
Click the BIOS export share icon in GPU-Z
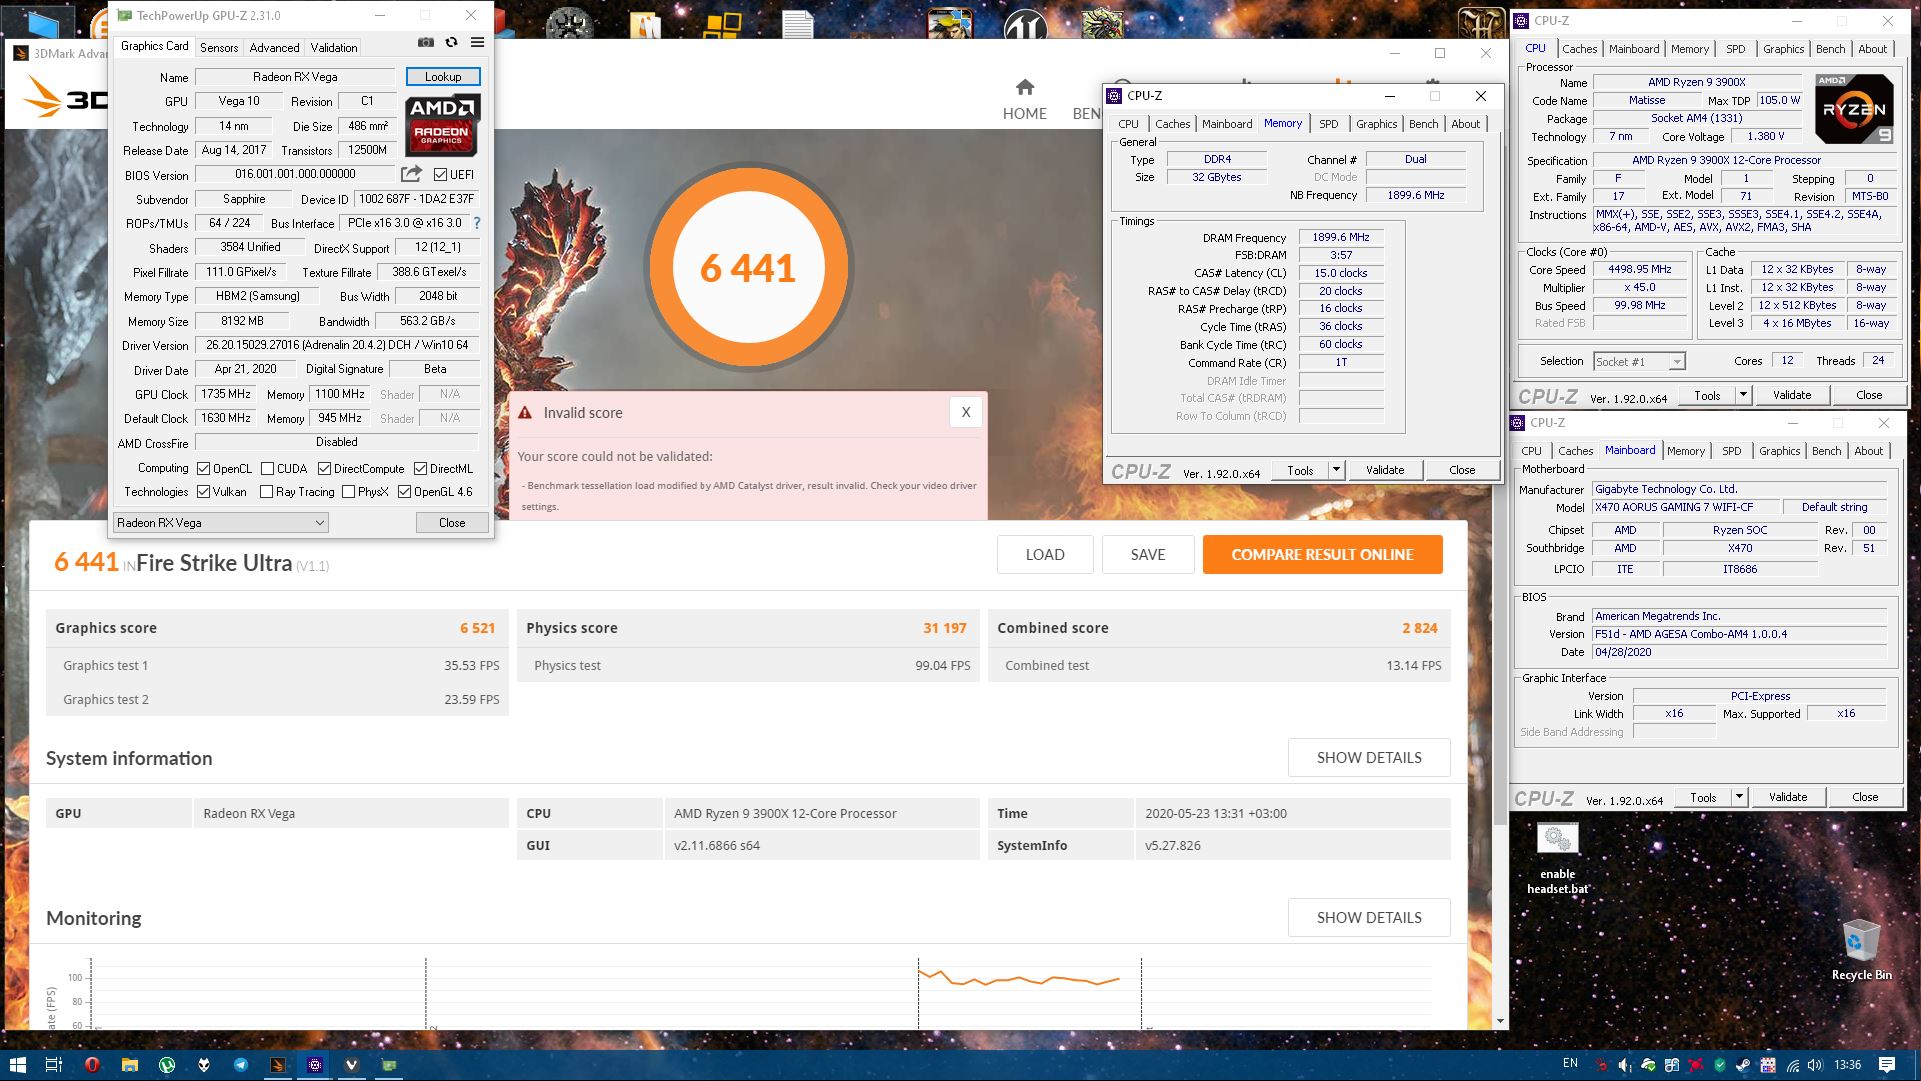[x=412, y=174]
